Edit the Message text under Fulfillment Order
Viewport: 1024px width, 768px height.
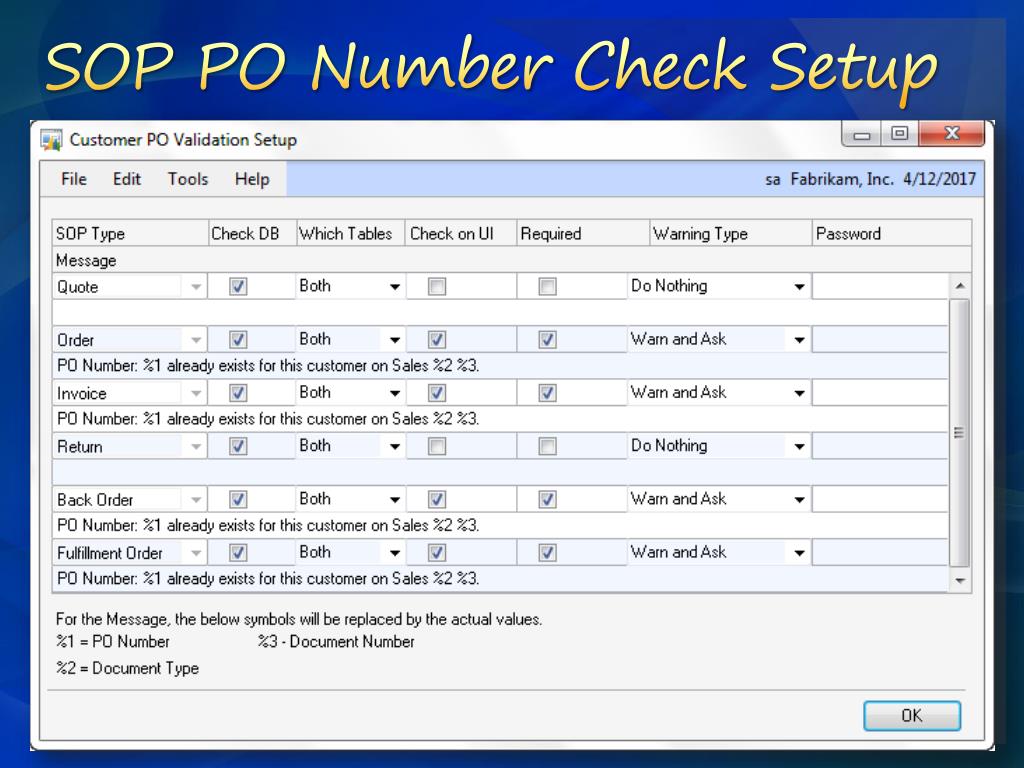click(500, 579)
